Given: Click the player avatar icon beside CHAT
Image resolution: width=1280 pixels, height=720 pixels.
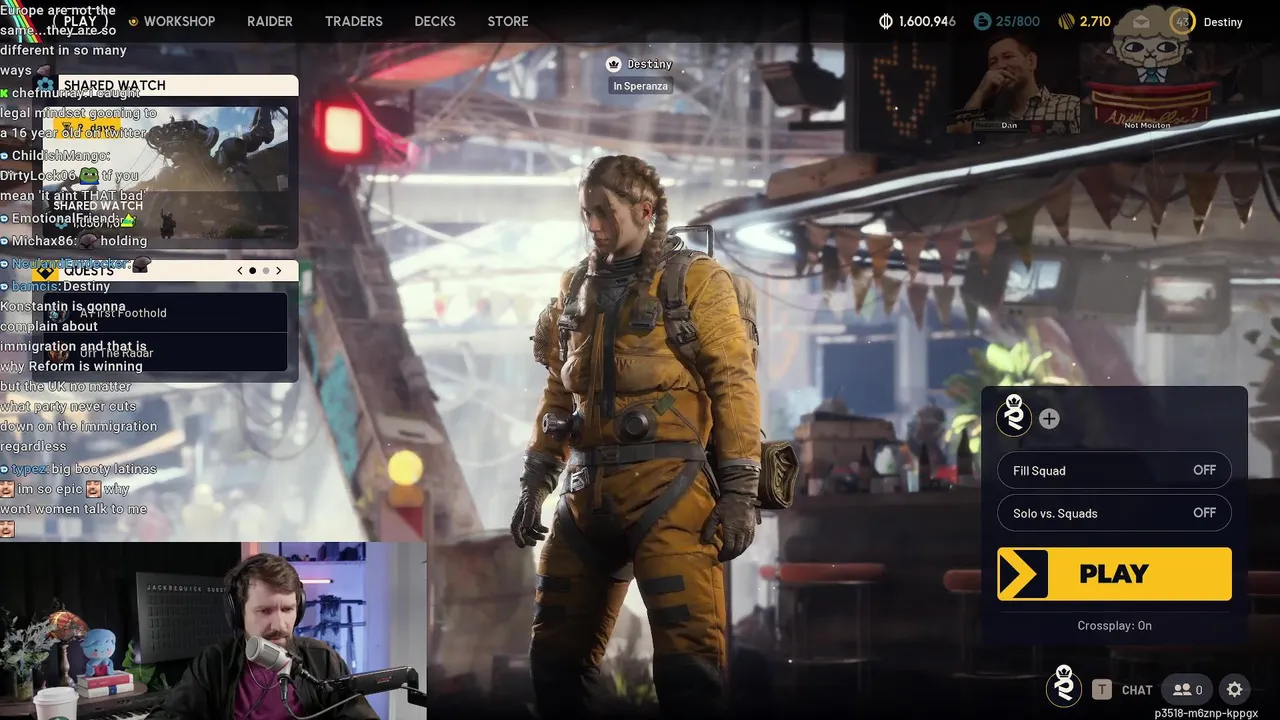Looking at the screenshot, I should (1064, 687).
